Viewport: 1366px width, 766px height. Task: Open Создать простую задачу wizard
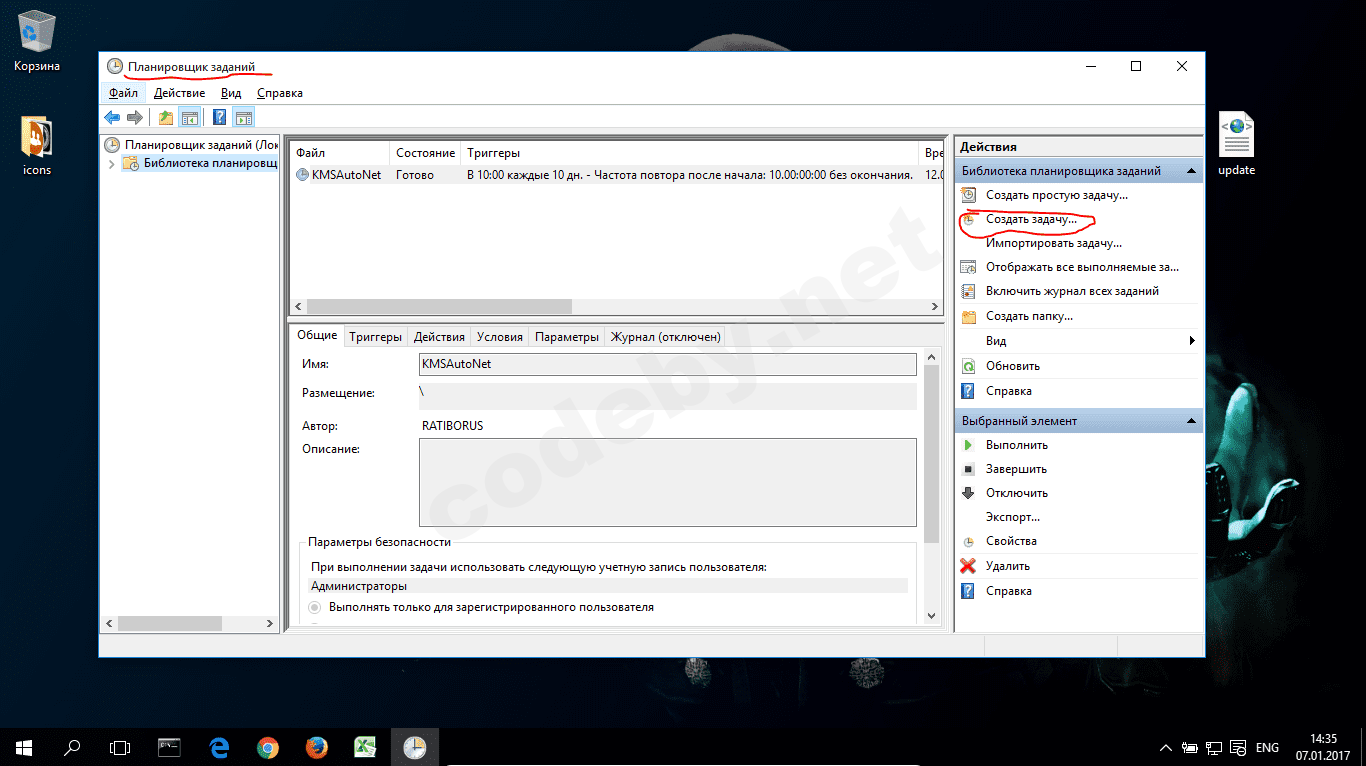point(1056,196)
